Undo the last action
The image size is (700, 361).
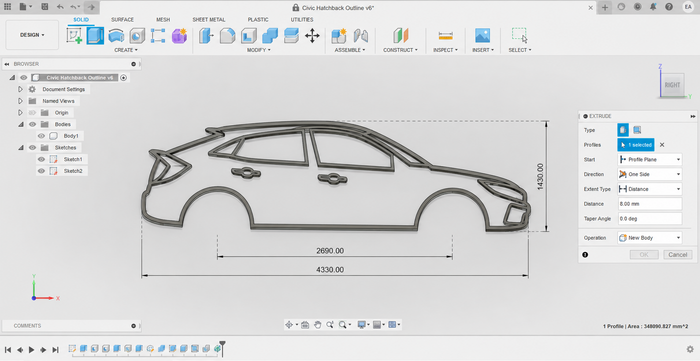coord(60,7)
